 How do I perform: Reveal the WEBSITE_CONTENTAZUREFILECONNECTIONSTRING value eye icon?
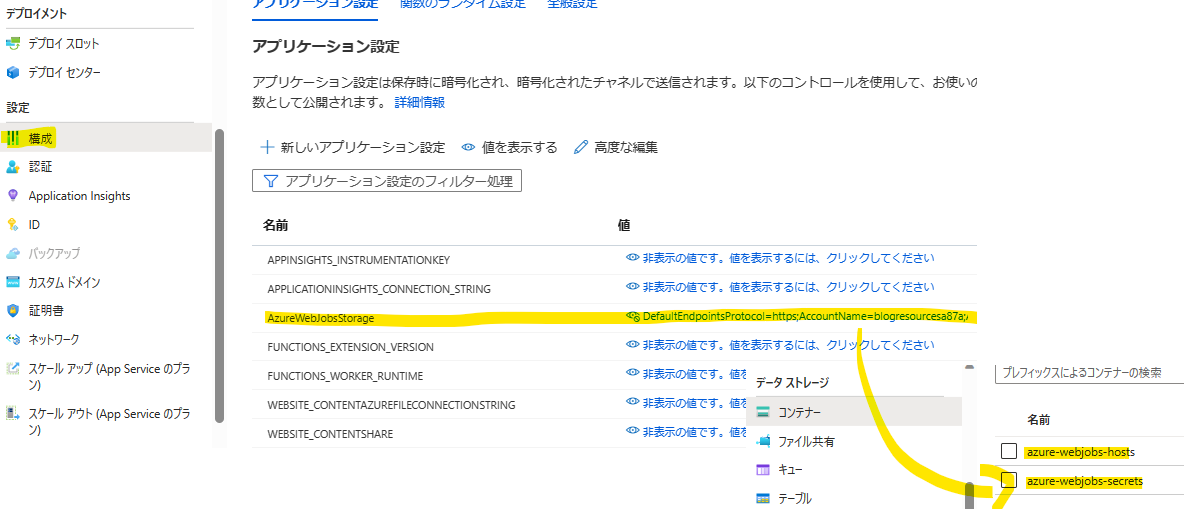coord(633,403)
